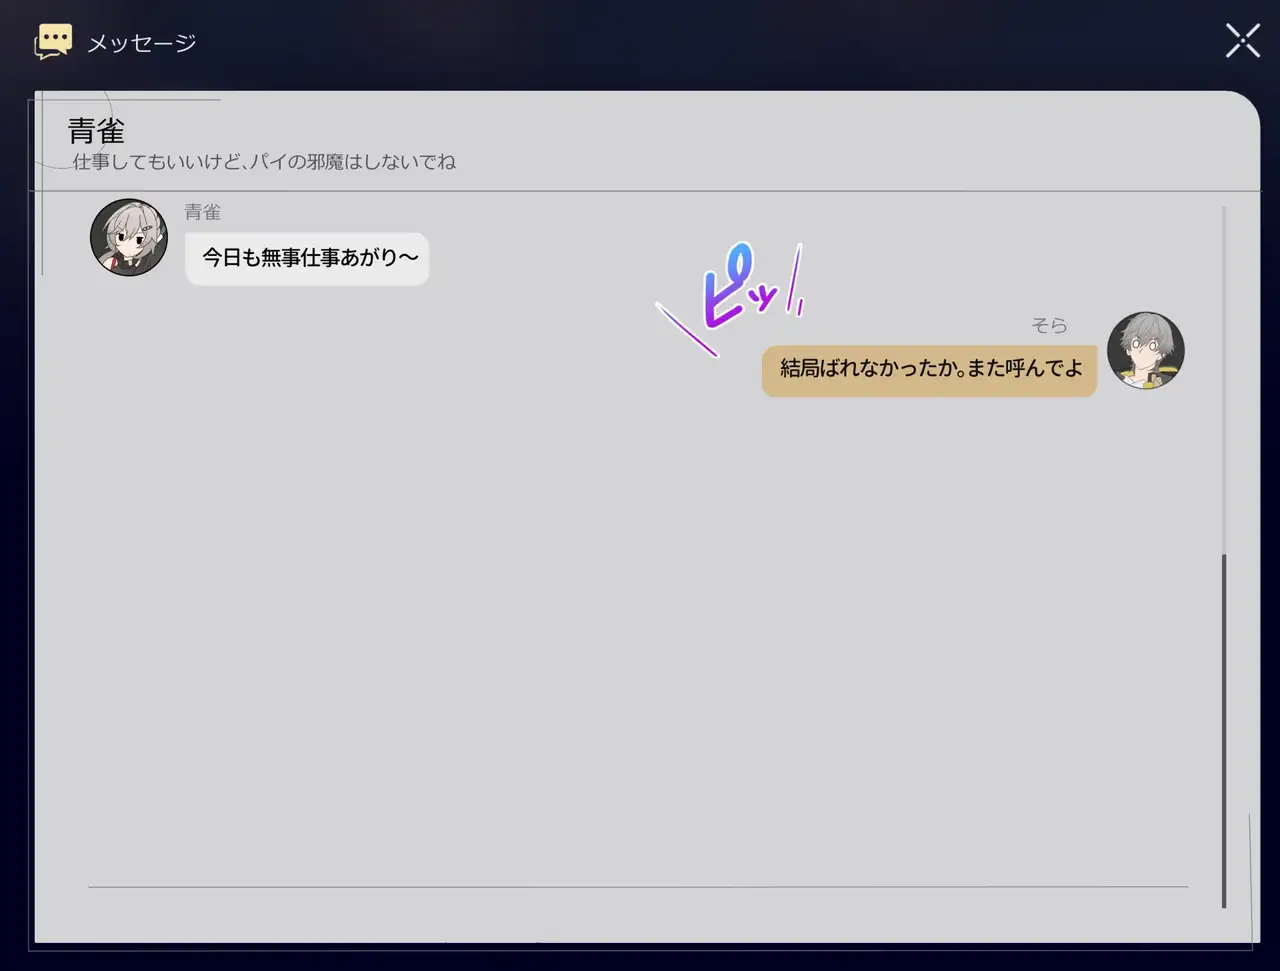
Task: Close the message window with X
Action: (x=1242, y=41)
